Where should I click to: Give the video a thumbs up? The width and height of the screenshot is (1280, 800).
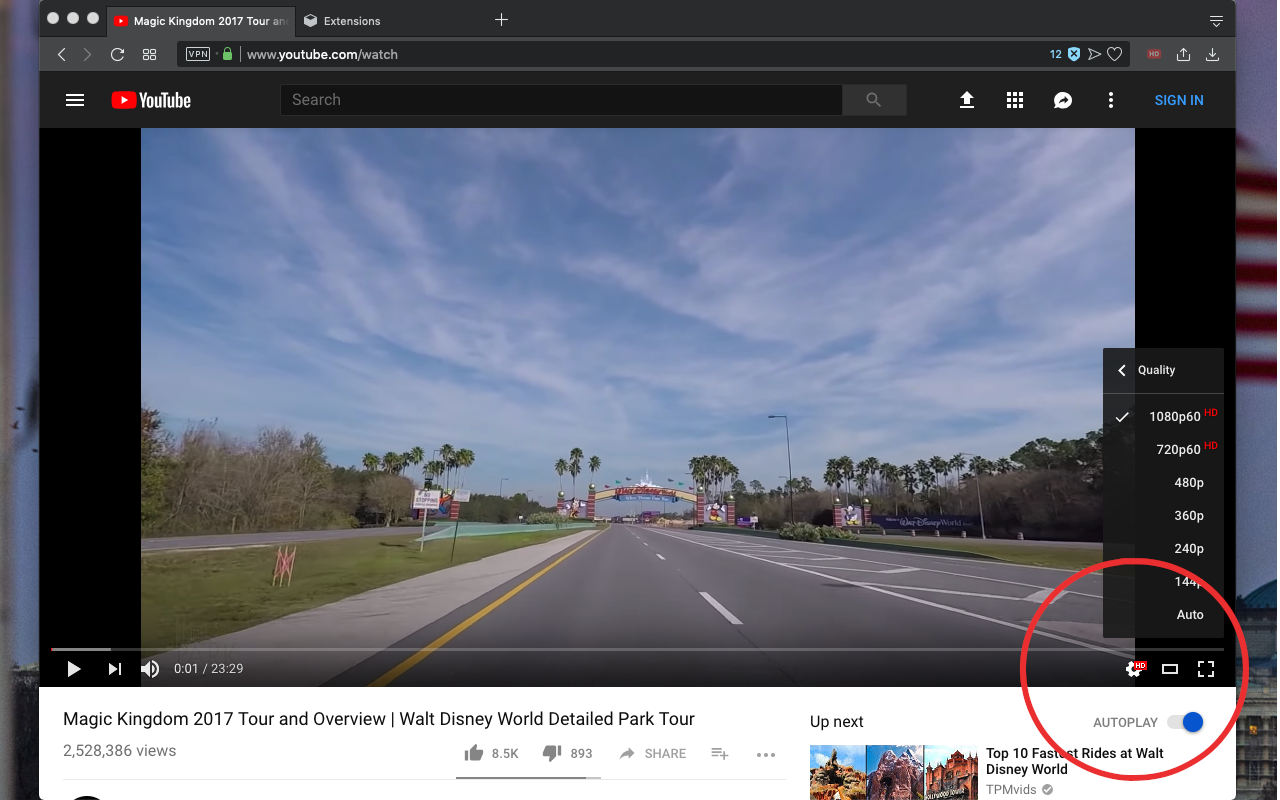pyautogui.click(x=475, y=753)
